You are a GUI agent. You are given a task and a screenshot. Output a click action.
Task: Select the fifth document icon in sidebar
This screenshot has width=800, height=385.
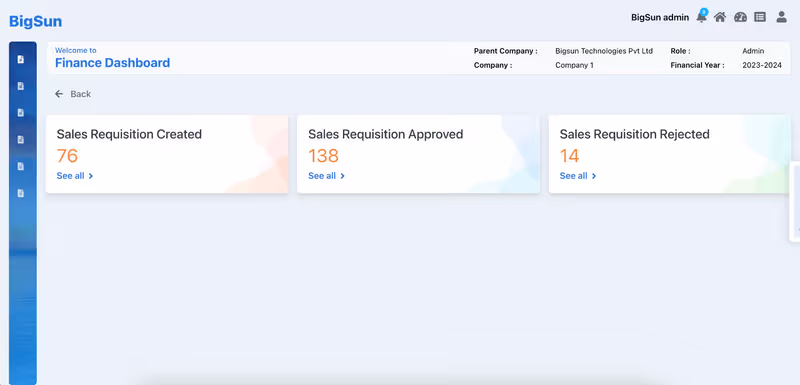tap(21, 166)
